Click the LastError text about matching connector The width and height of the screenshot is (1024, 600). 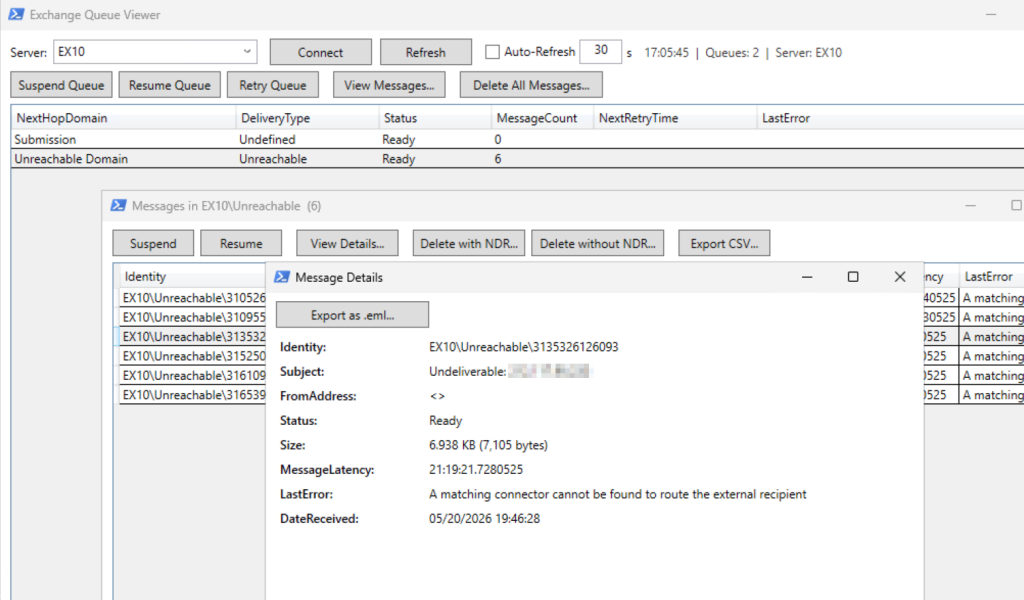(618, 494)
